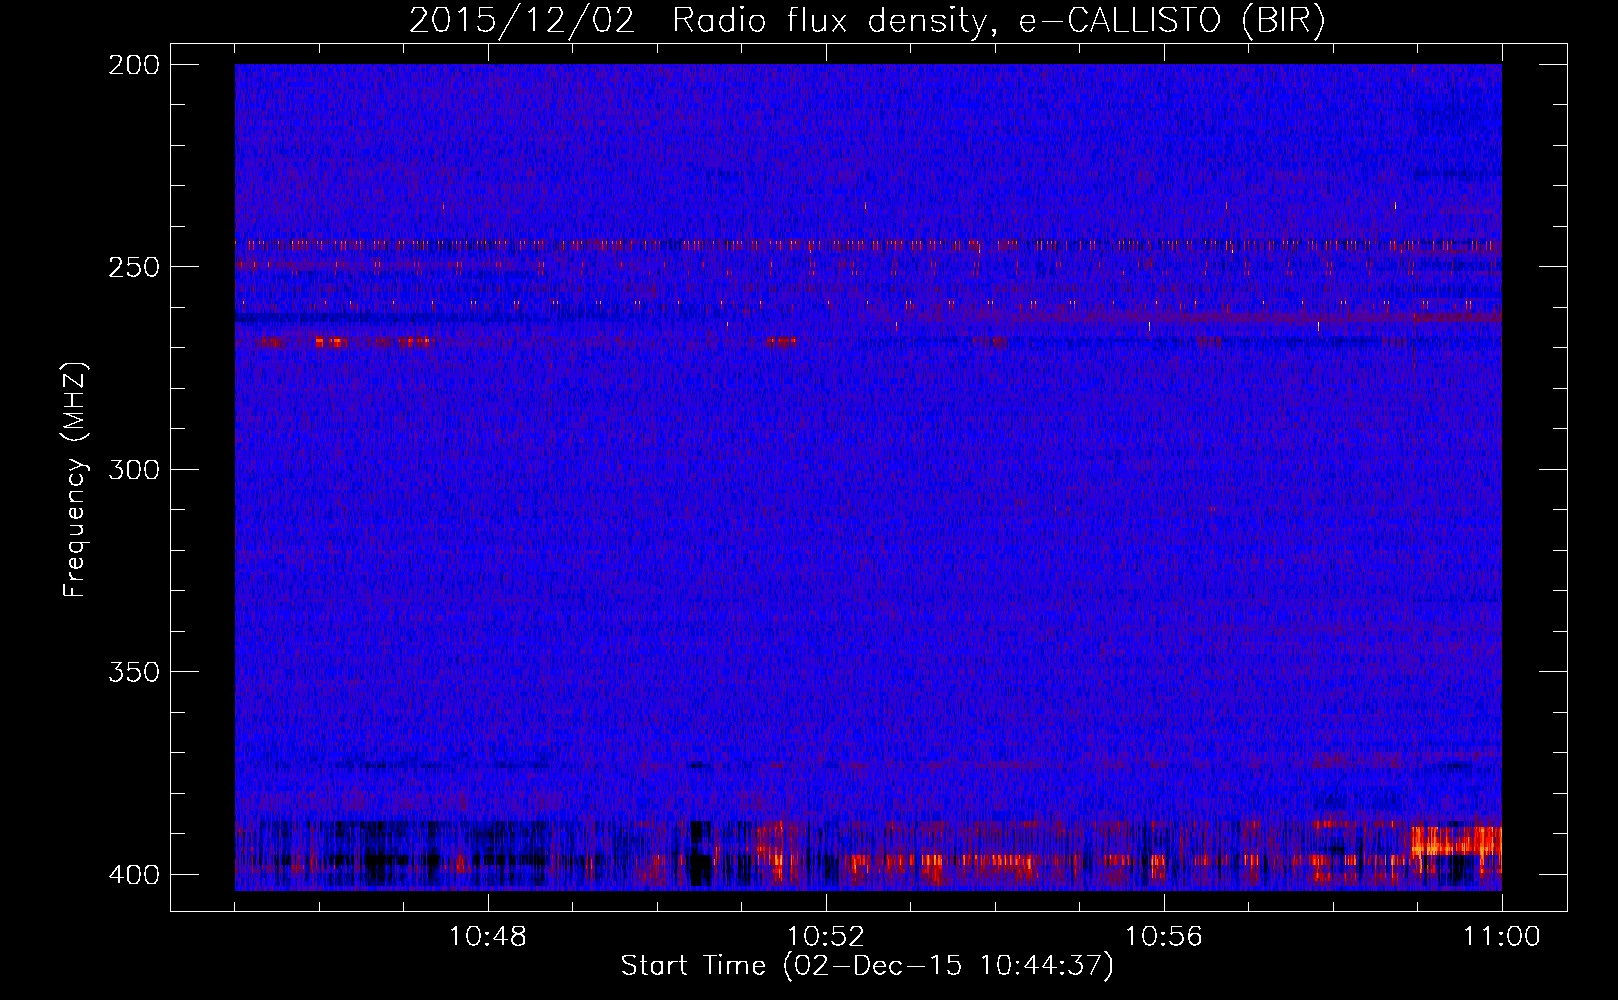
Task: Select the date "2015/12/02" in the title
Action: (522, 21)
